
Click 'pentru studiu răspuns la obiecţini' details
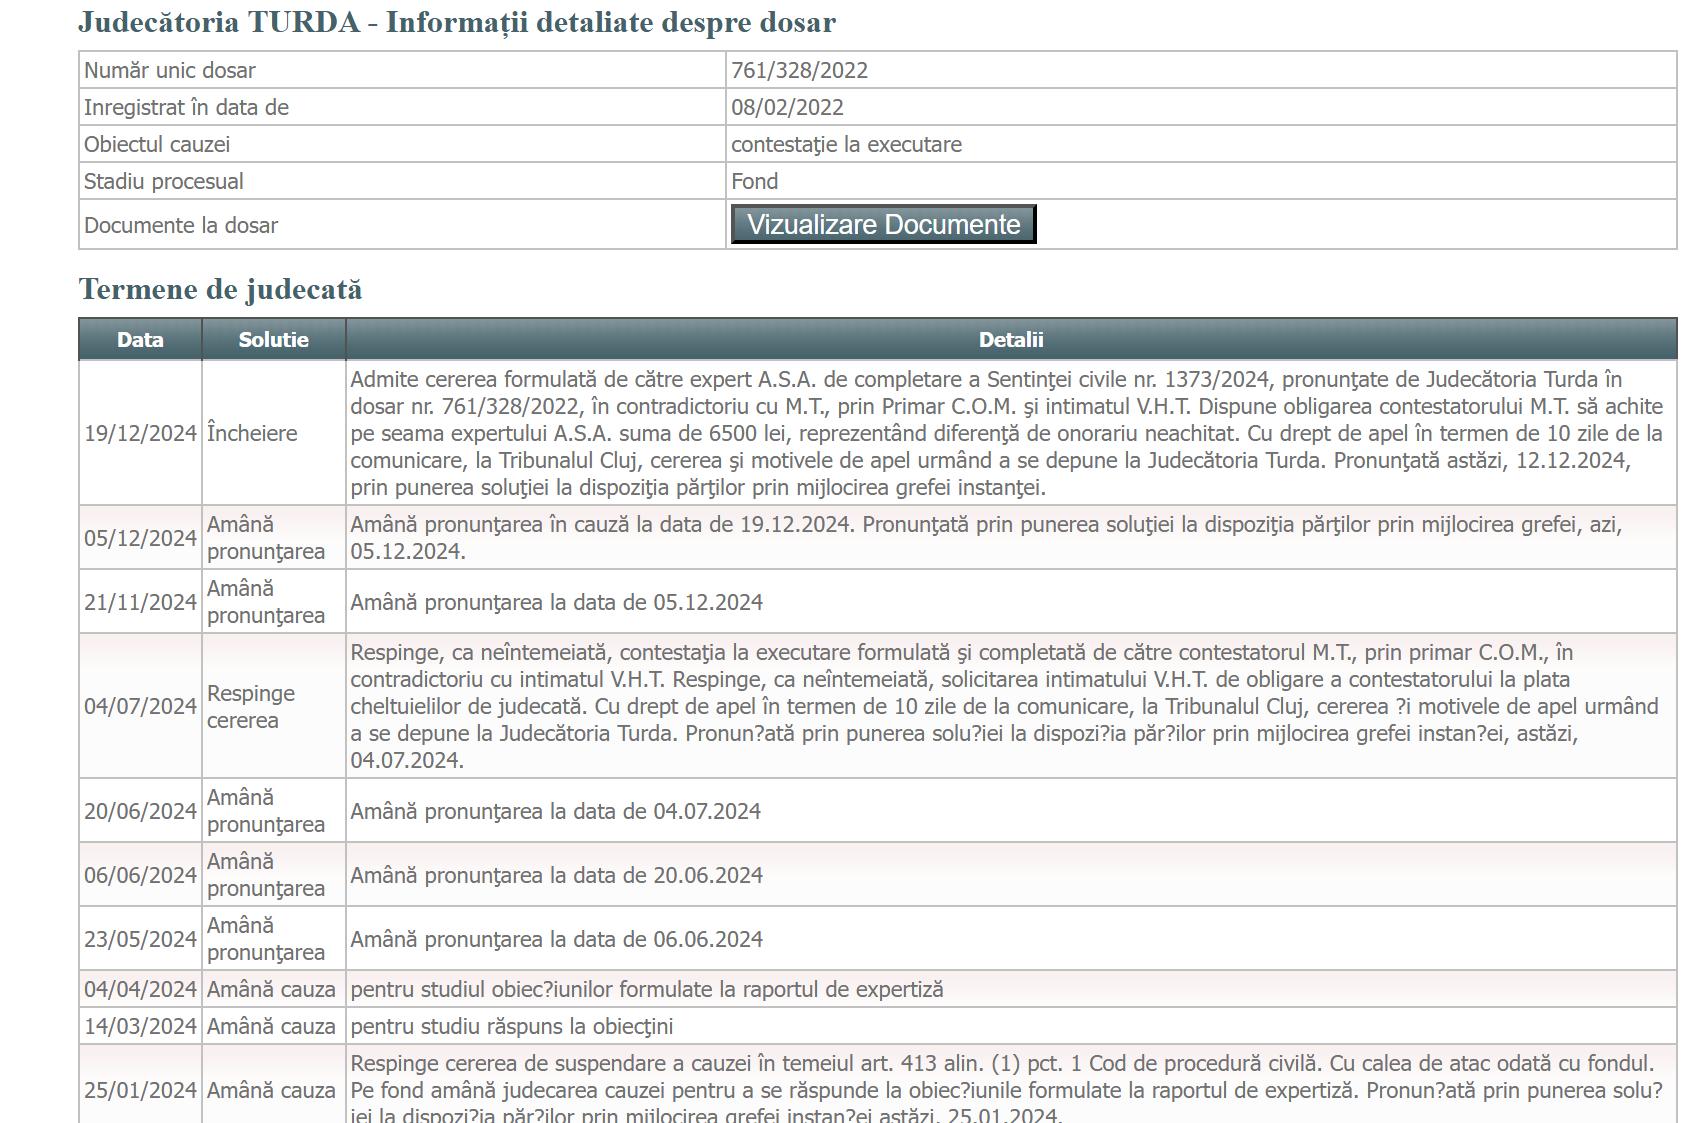(x=511, y=1026)
